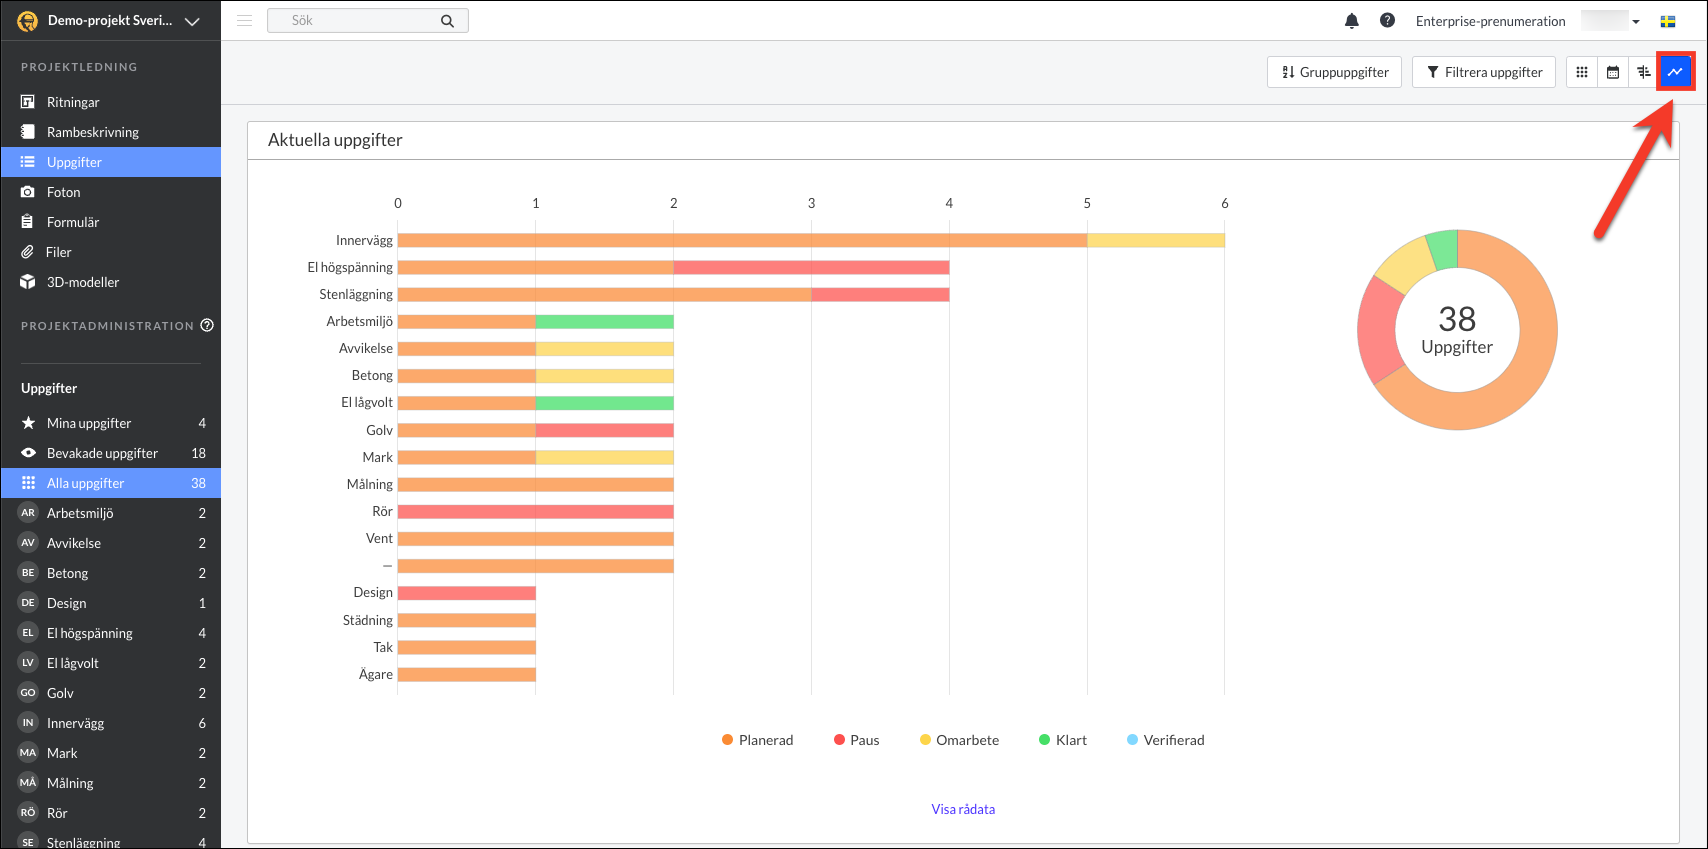
Task: Open the calendar view icon
Action: 1613,72
